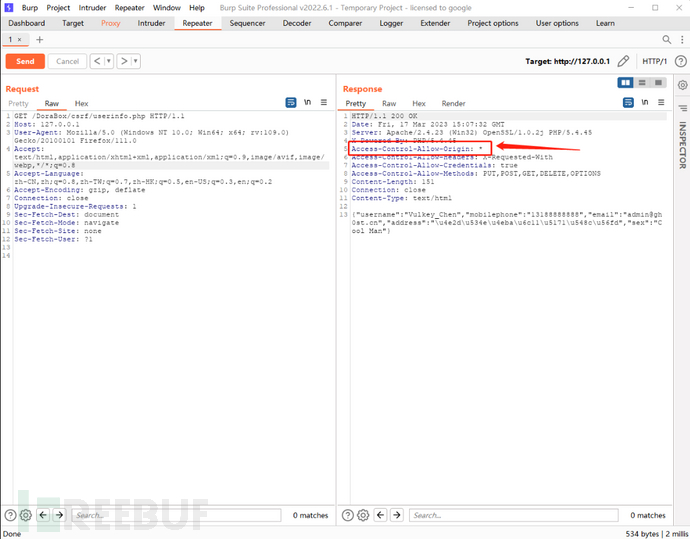The image size is (690, 539).
Task: Open Request search settings gear icon
Action: pyautogui.click(x=26, y=515)
